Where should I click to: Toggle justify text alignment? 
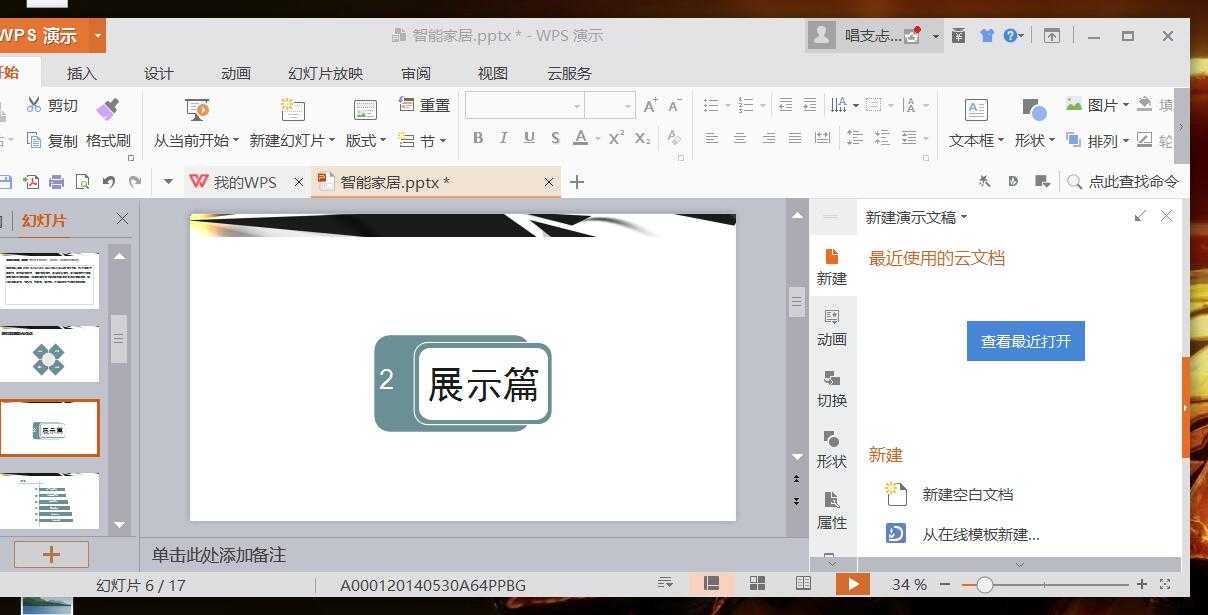[795, 138]
